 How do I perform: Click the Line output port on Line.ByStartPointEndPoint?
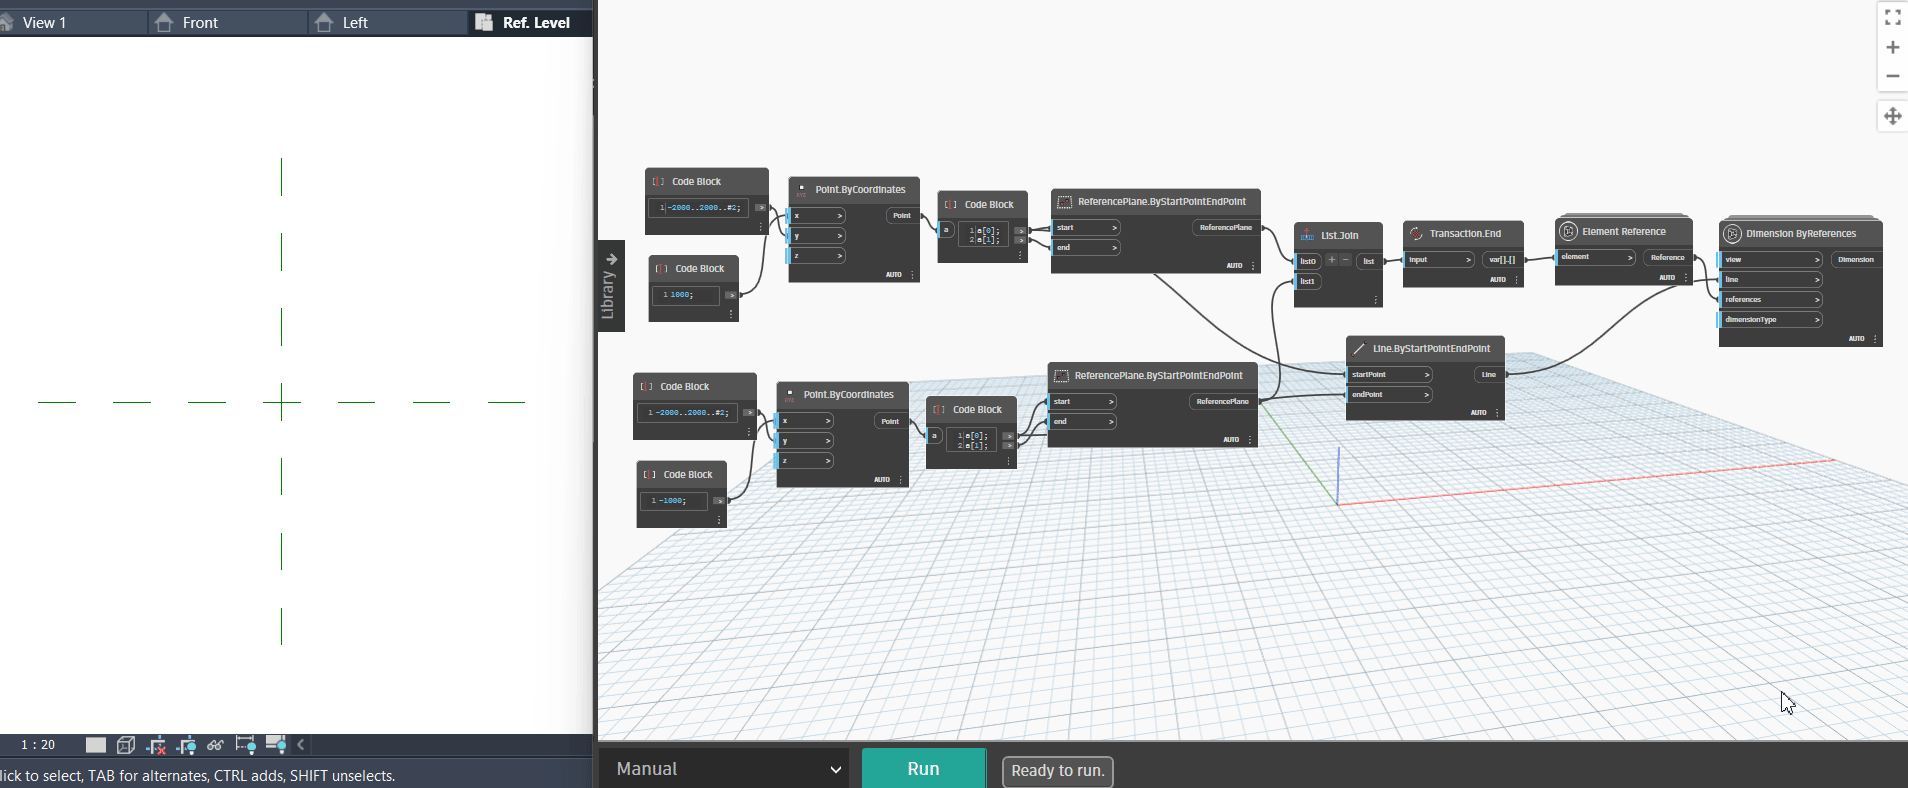pyautogui.click(x=1489, y=374)
